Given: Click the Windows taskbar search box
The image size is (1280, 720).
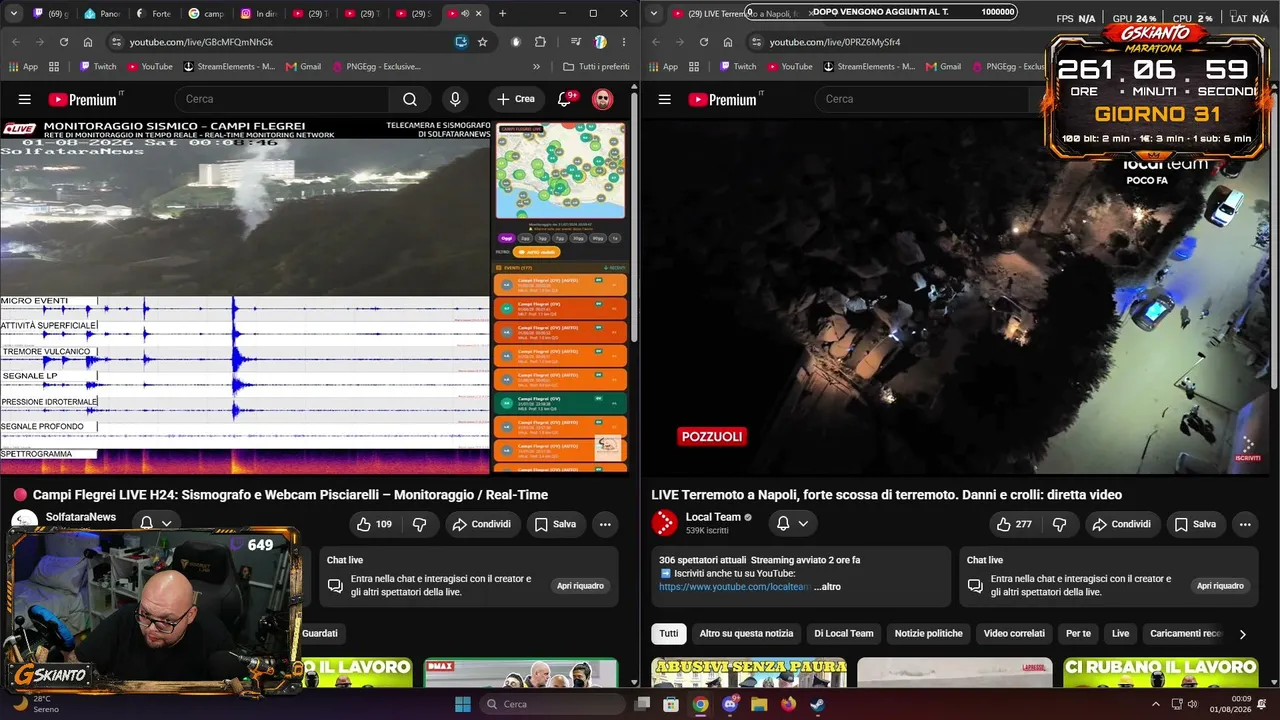Looking at the screenshot, I should (x=552, y=704).
